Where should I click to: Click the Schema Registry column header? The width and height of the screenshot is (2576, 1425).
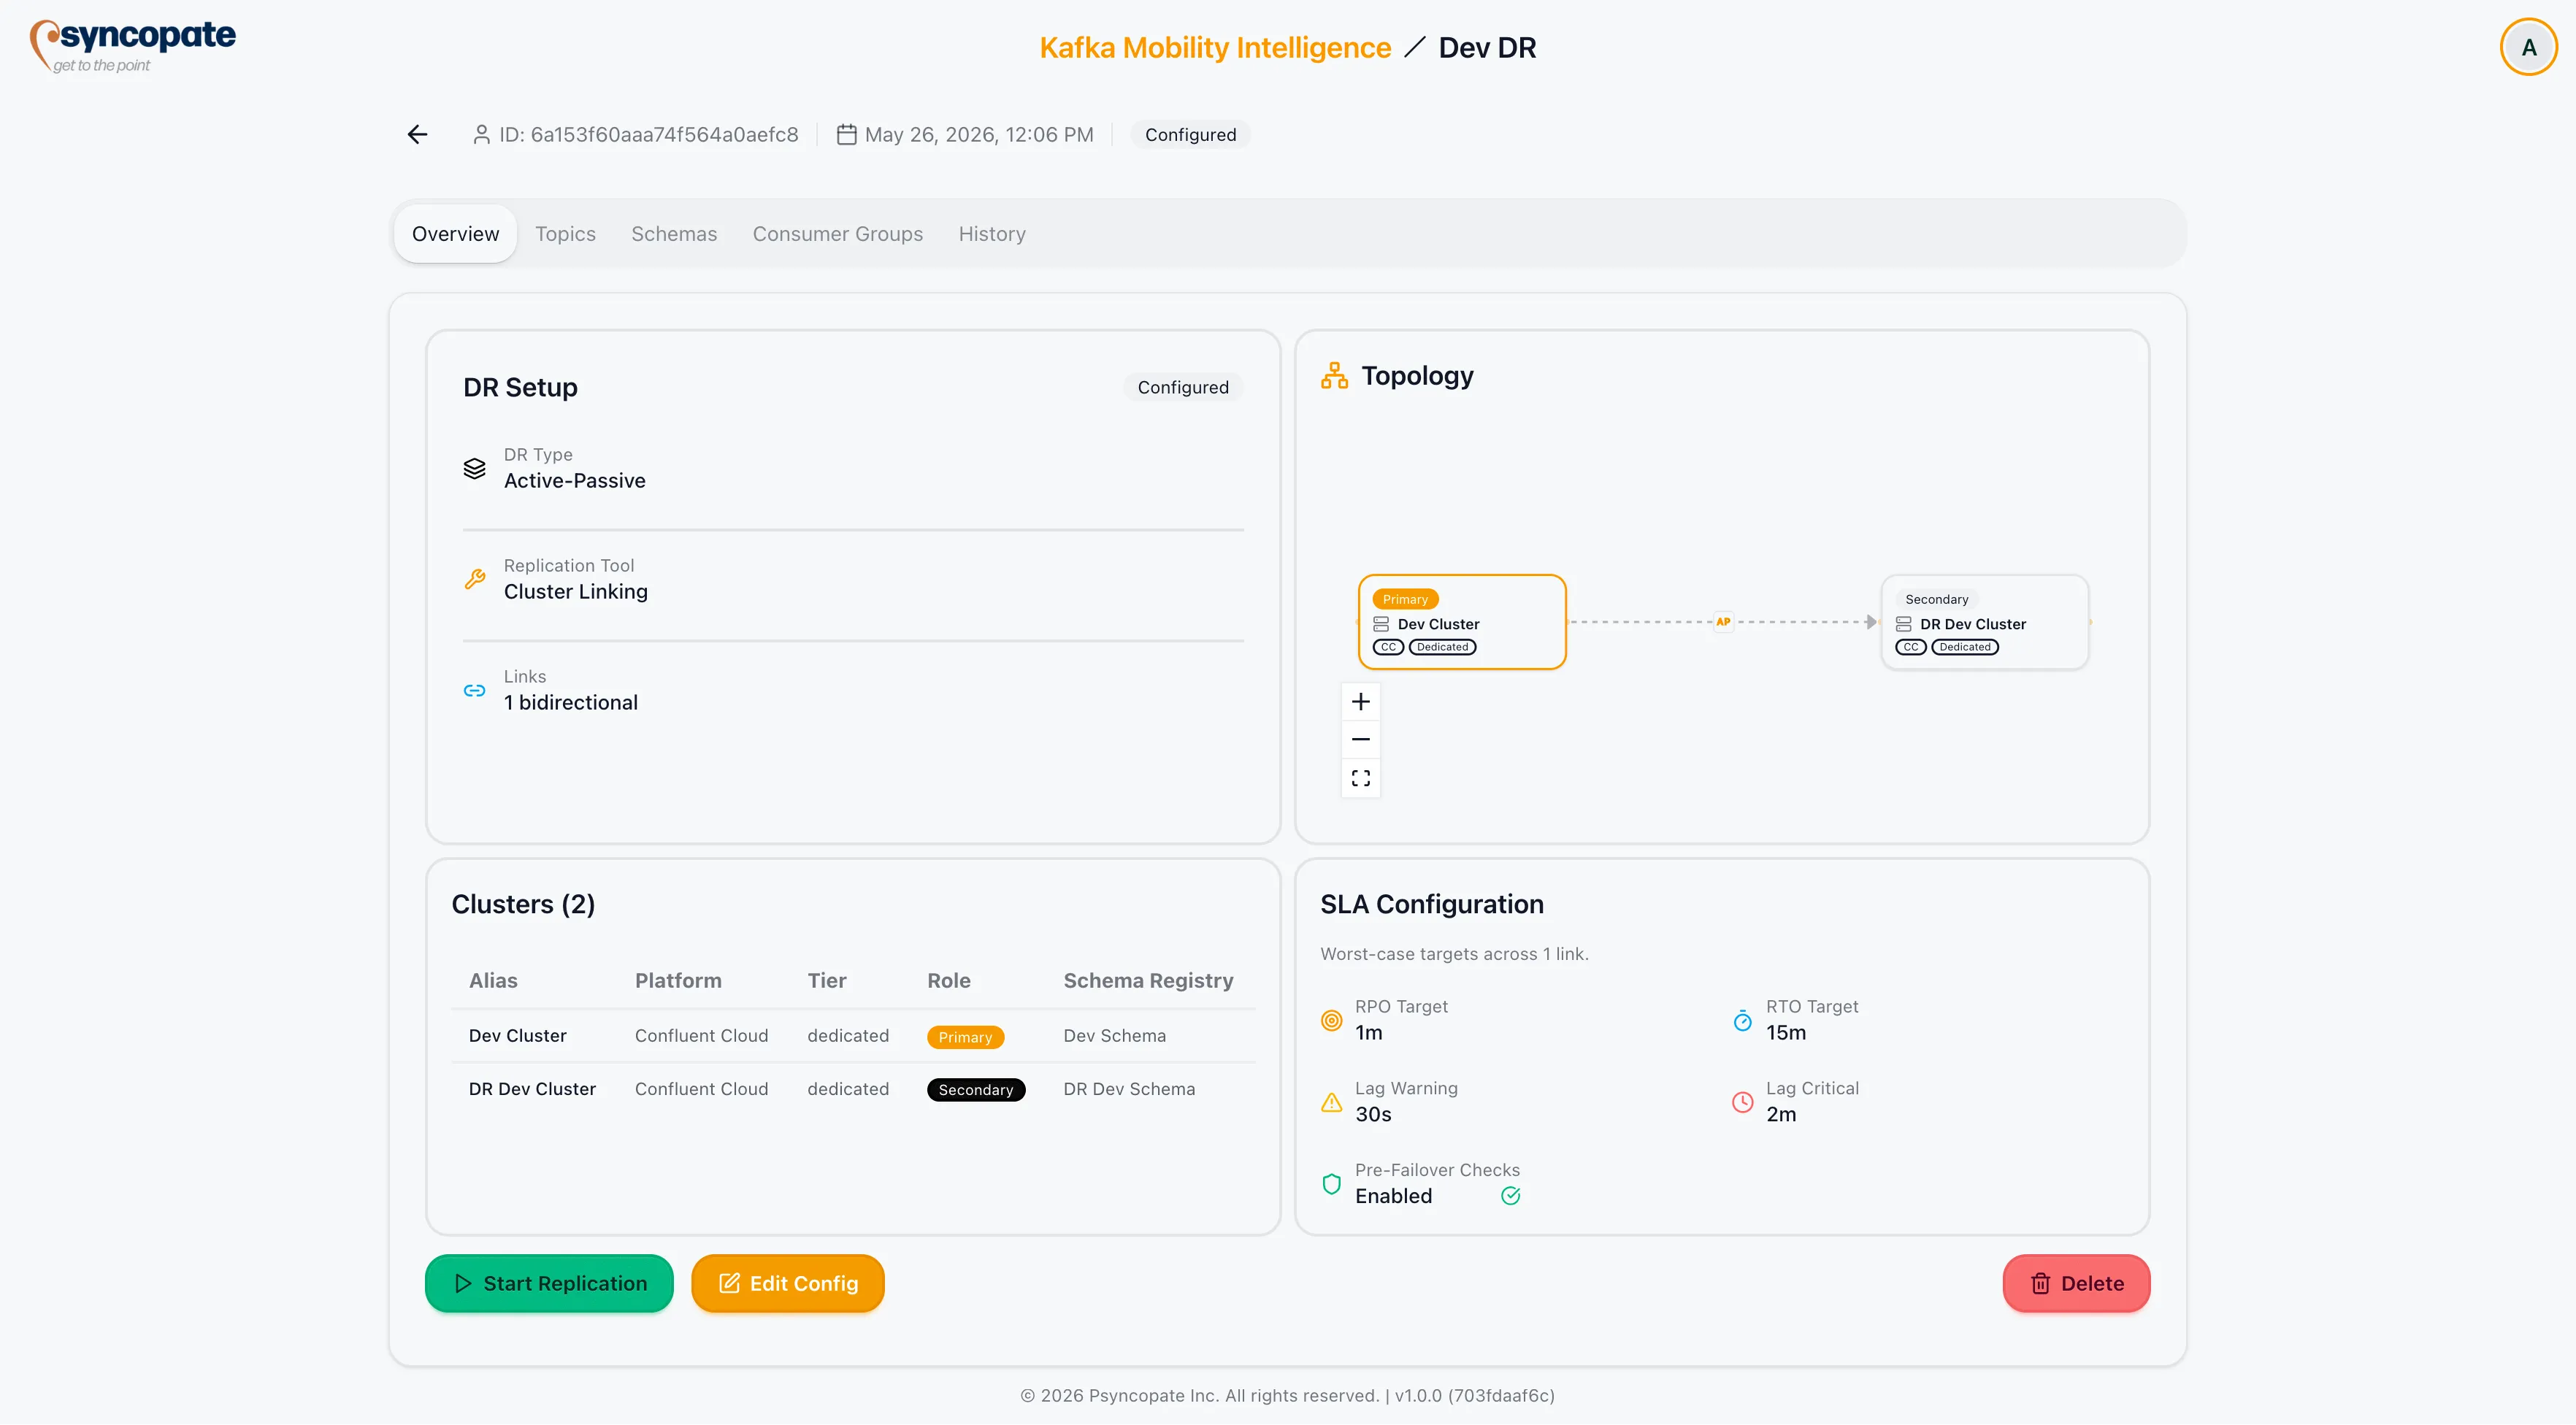(x=1148, y=981)
